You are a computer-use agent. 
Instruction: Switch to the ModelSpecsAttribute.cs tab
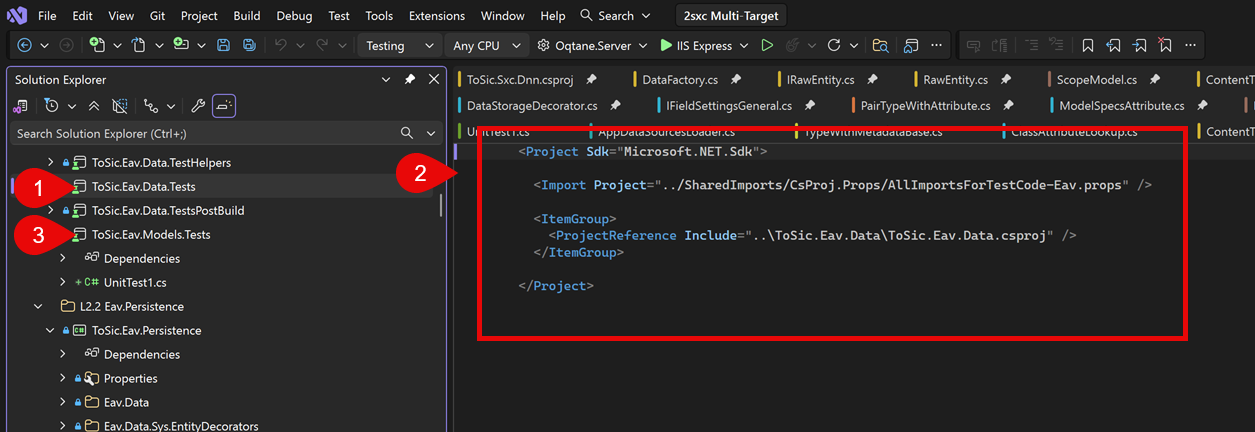tap(1121, 105)
